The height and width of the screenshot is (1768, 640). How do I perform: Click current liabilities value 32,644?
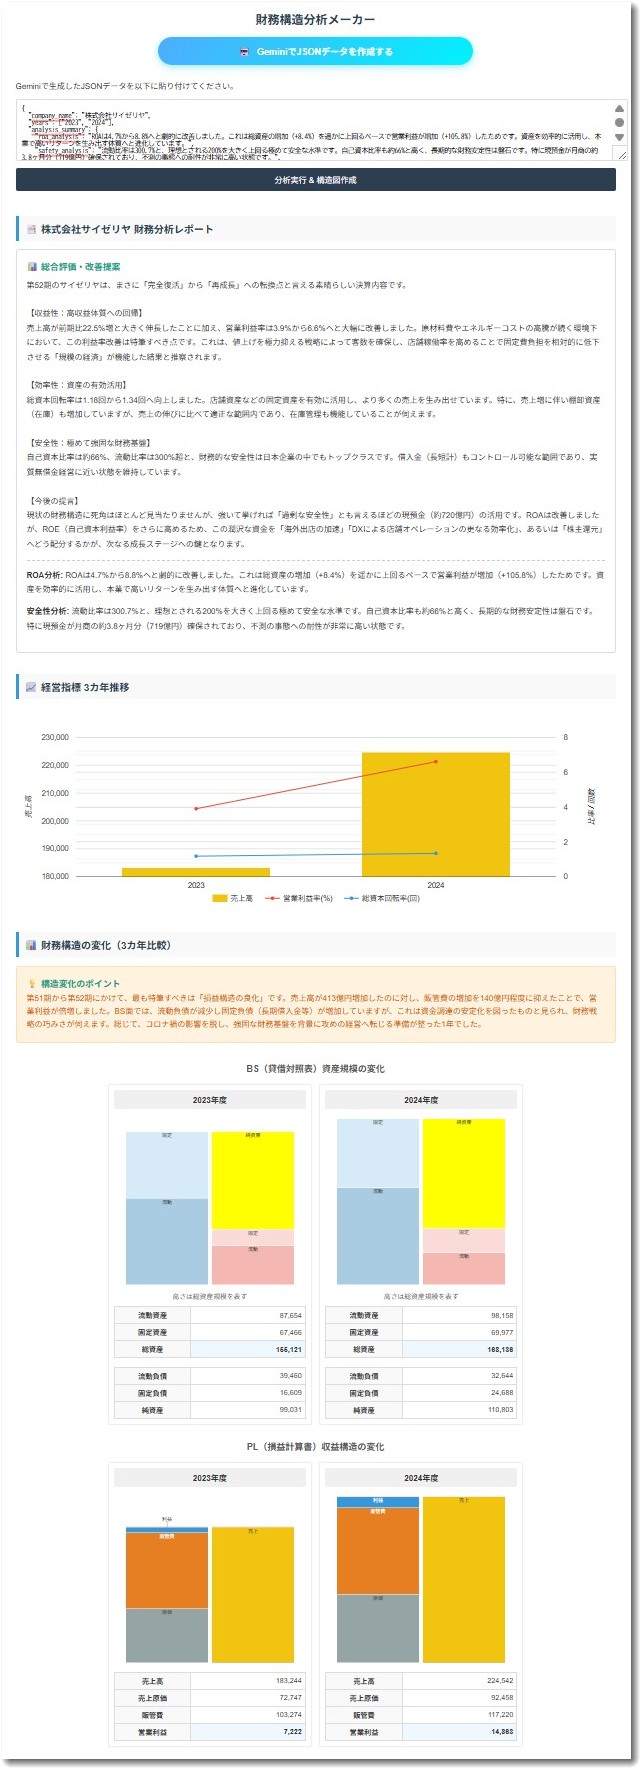501,1375
